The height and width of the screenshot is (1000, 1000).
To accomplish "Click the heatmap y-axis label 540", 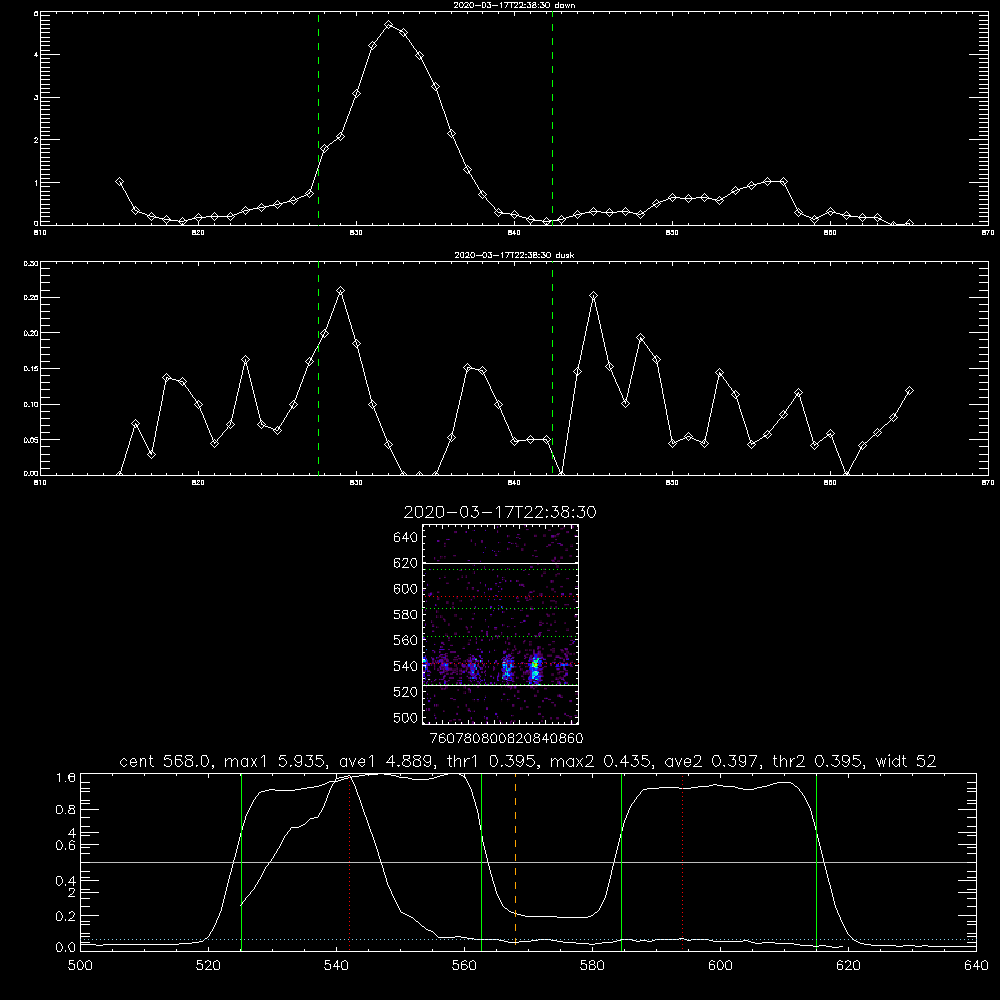I will tap(405, 666).
